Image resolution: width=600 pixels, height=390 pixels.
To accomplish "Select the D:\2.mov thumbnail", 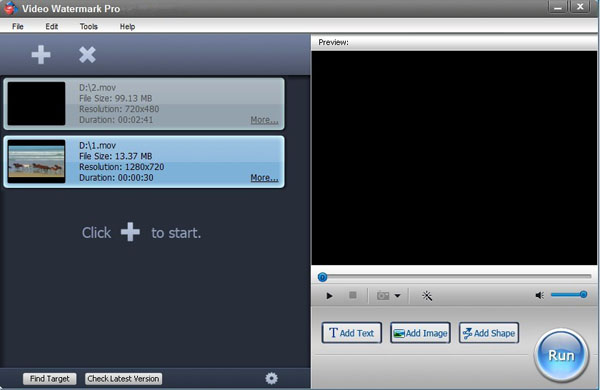I will (x=36, y=103).
